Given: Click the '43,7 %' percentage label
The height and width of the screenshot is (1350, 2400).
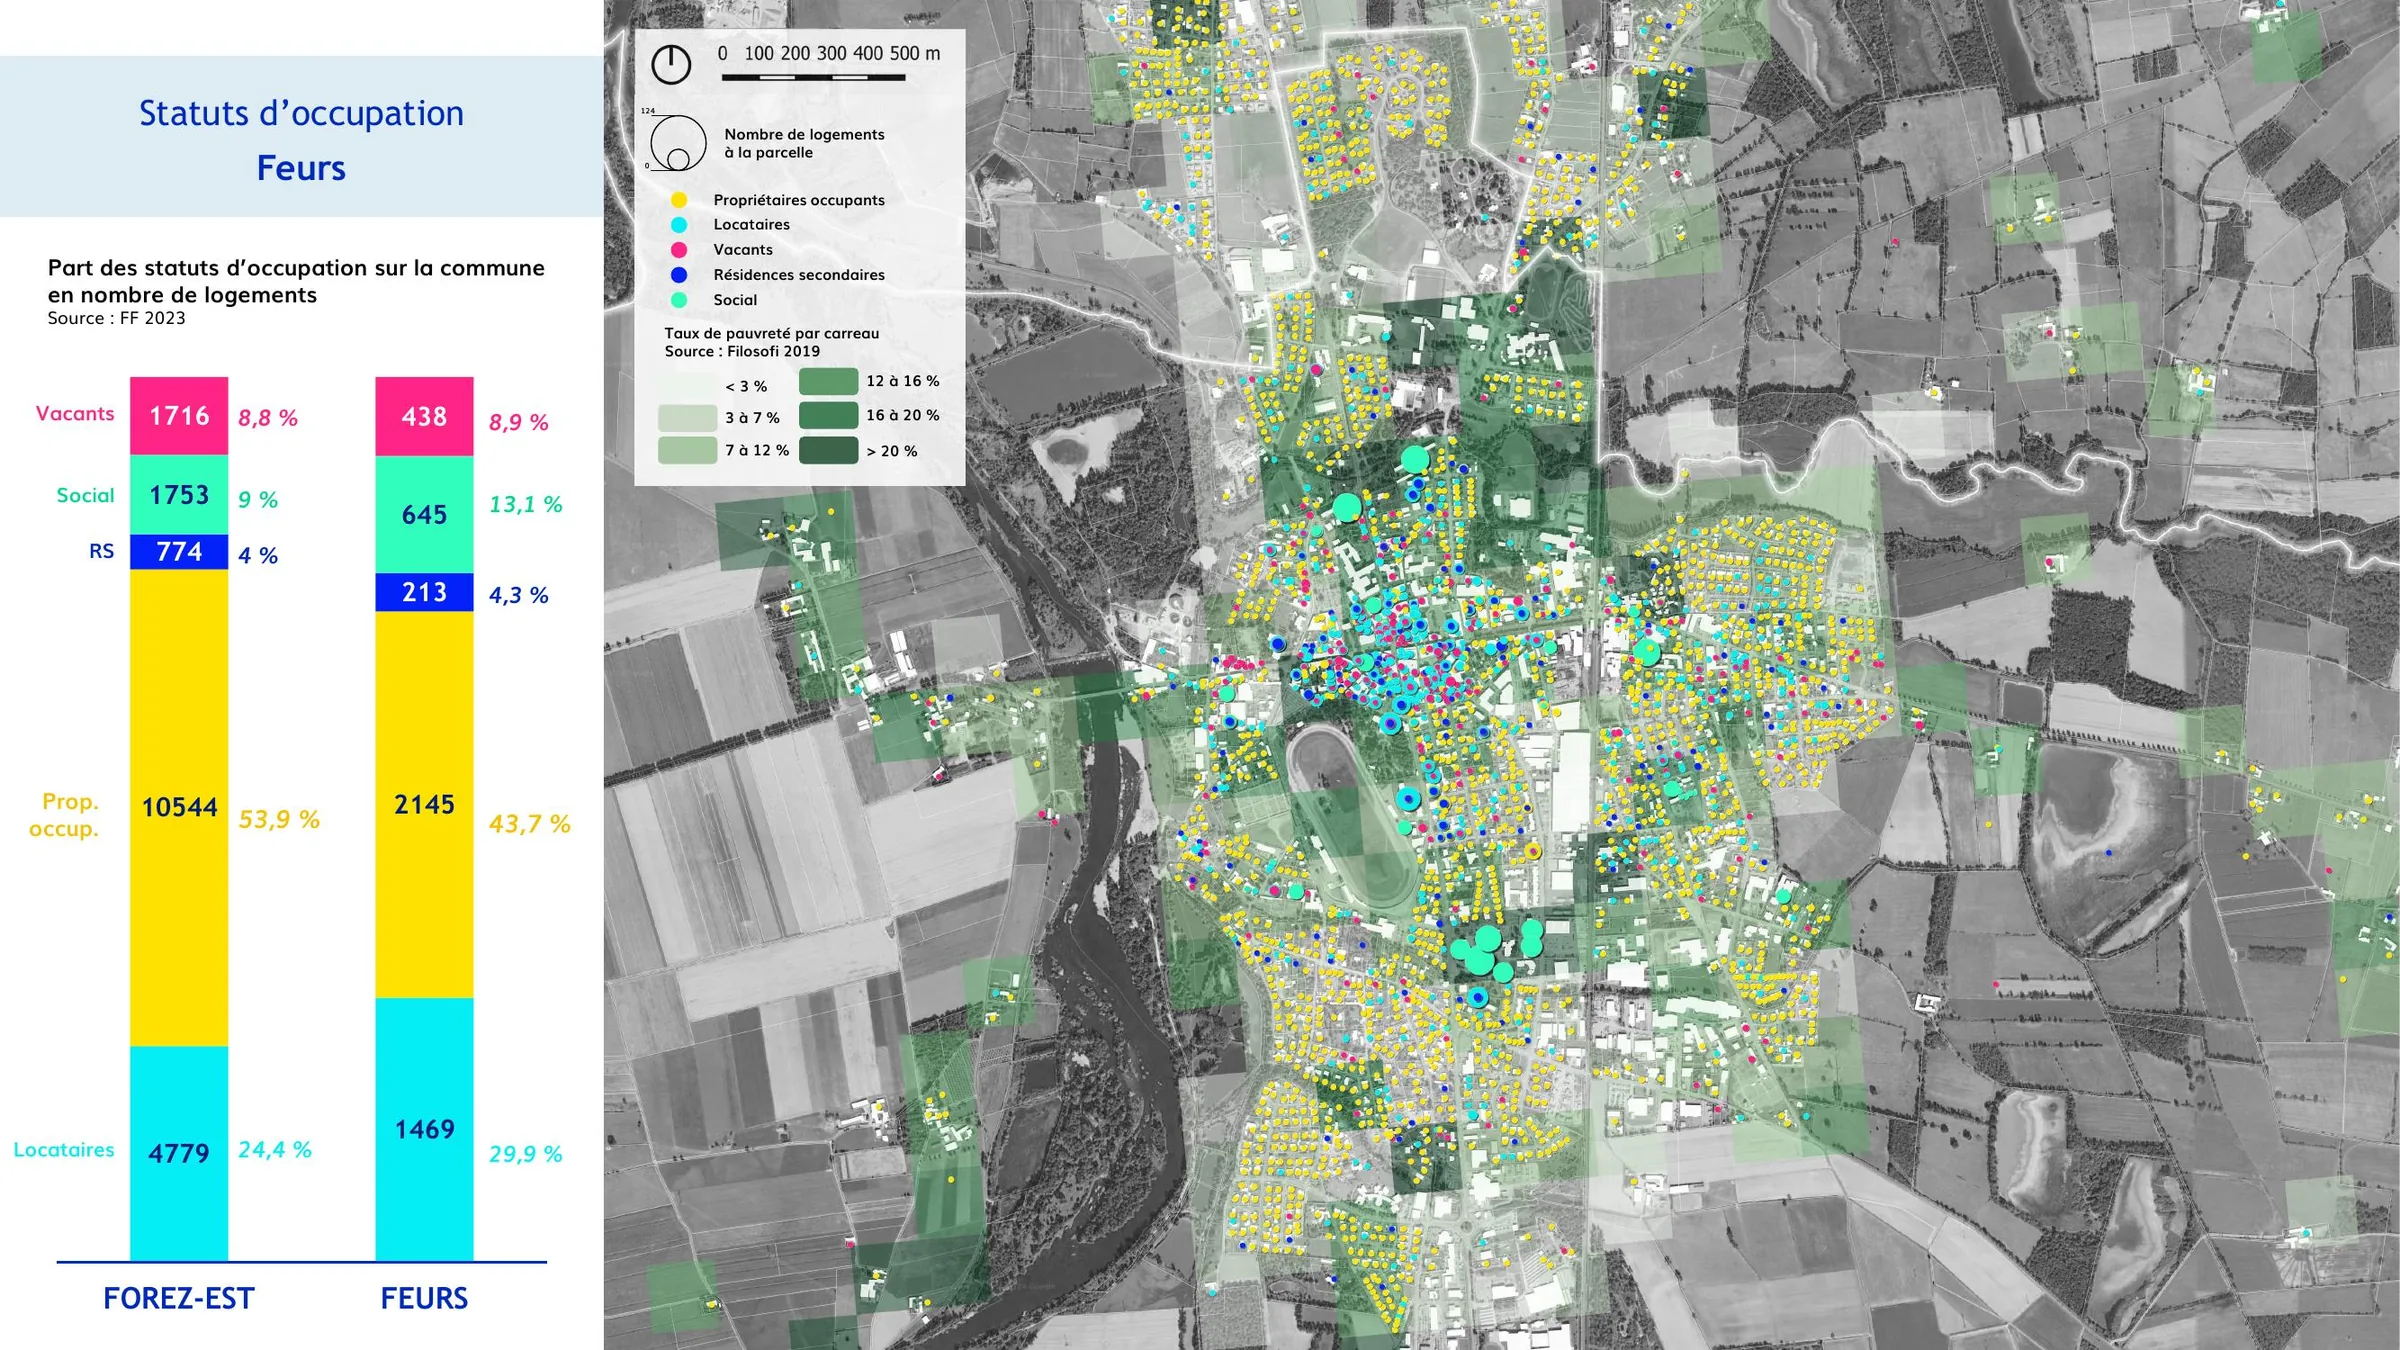Looking at the screenshot, I should pyautogui.click(x=530, y=824).
